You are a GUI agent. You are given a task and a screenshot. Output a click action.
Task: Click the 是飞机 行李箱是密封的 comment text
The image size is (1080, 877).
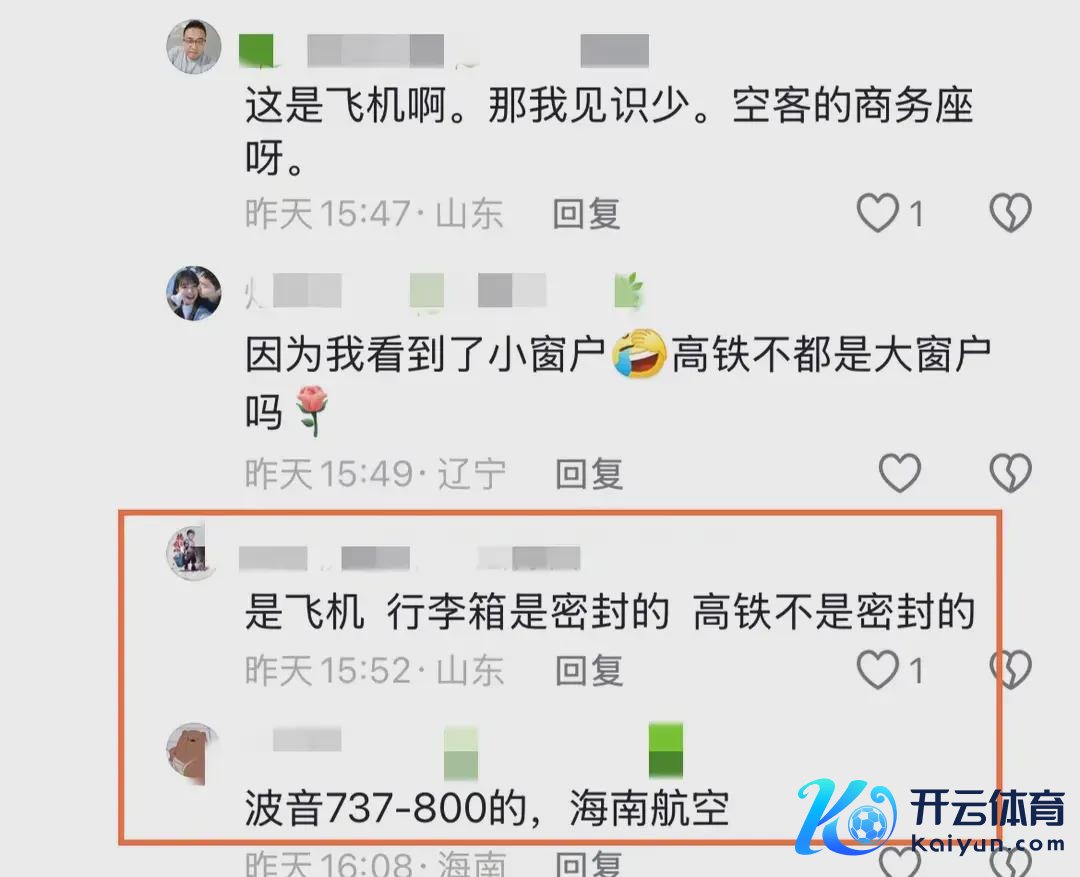[x=610, y=612]
